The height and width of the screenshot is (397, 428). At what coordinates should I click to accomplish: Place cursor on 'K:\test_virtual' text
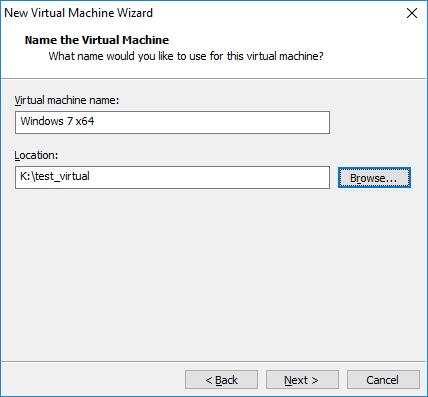pos(55,176)
